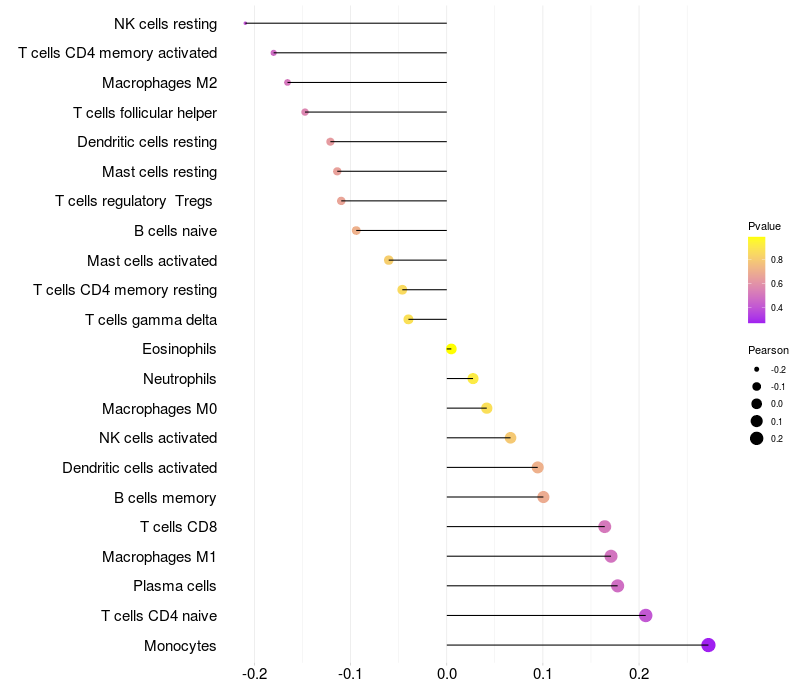Click the Neutrophils axis label
Screen dimensions: 800x700
coord(180,379)
